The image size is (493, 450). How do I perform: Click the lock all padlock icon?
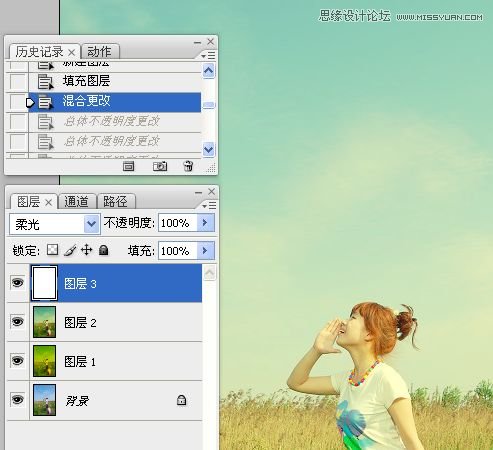click(104, 250)
